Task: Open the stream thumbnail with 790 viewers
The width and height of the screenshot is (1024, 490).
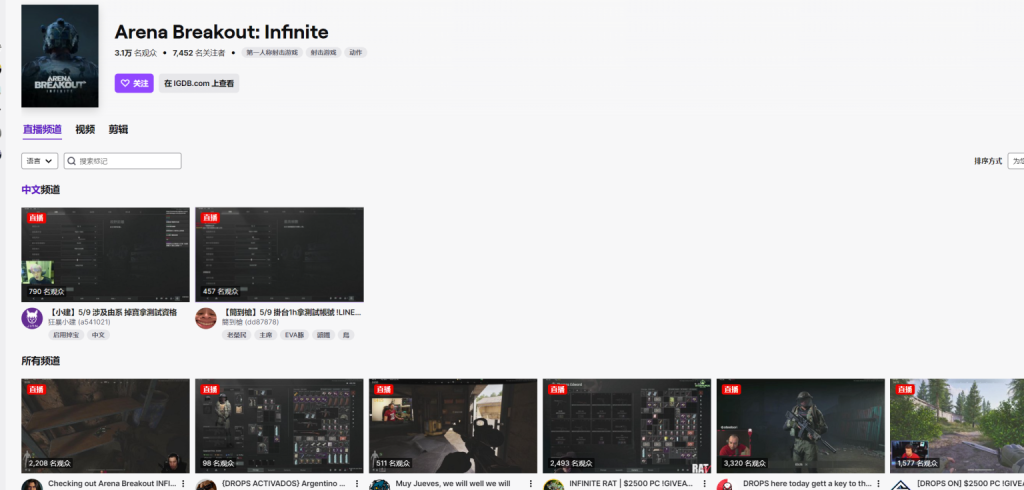Action: pyautogui.click(x=106, y=255)
